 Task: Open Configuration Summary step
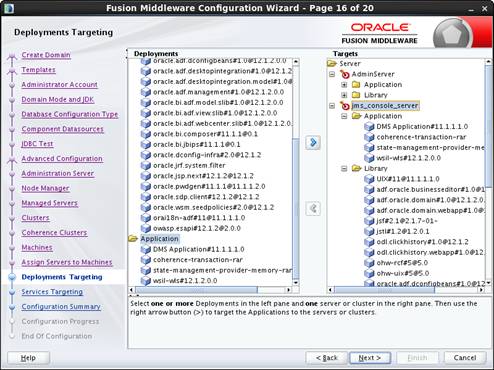61,307
